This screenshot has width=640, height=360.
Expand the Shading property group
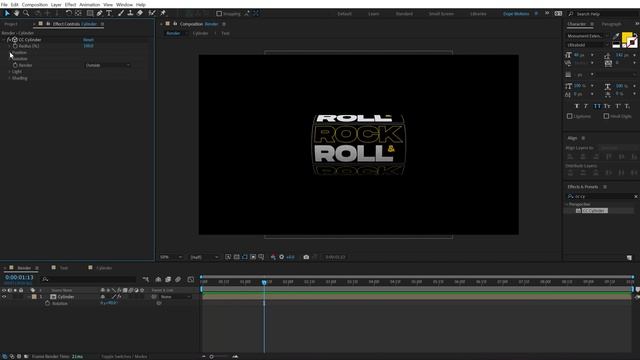(x=9, y=78)
